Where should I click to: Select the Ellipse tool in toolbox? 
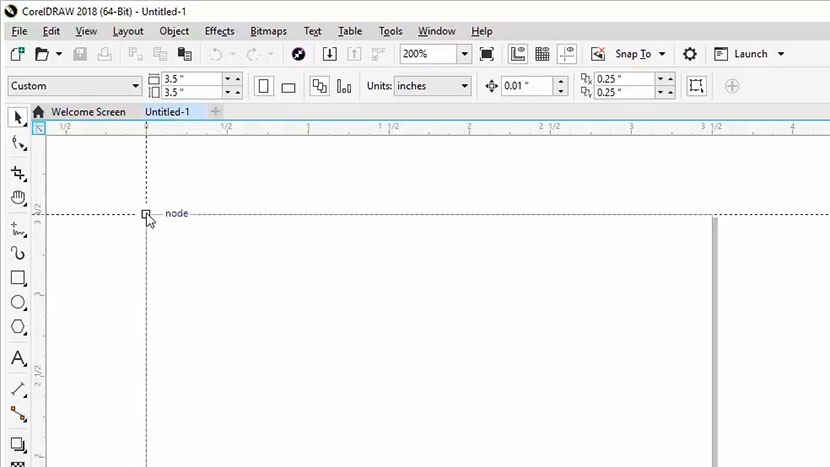pyautogui.click(x=18, y=302)
